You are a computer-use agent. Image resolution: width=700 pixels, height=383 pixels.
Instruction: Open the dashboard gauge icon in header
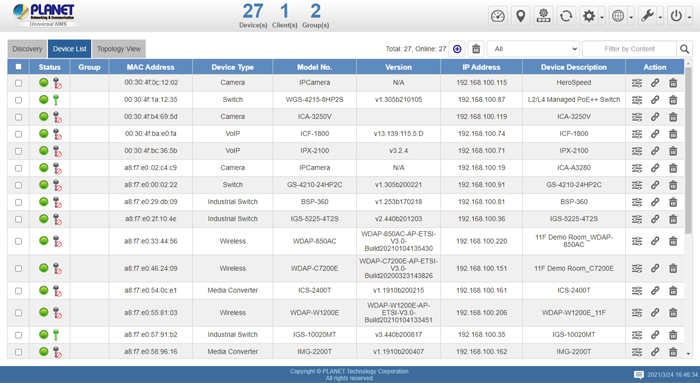click(x=497, y=17)
